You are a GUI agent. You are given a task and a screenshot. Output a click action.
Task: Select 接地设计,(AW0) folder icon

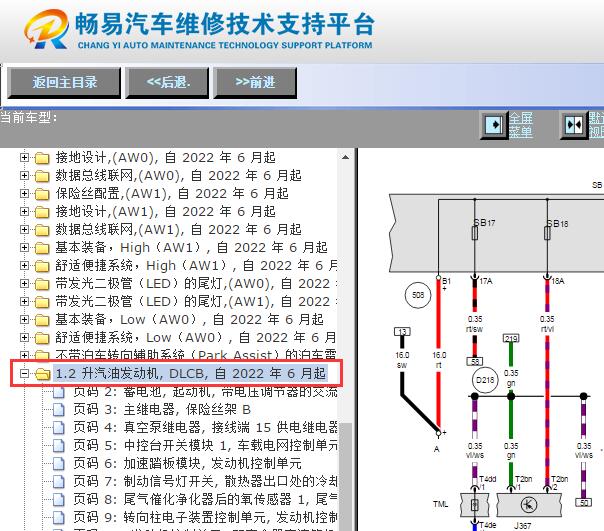(x=42, y=158)
